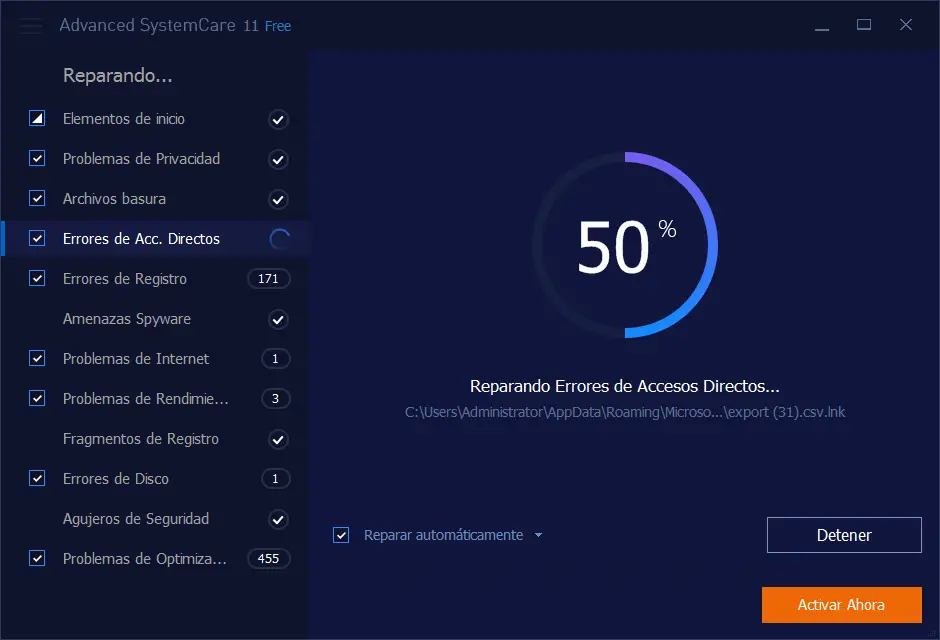The image size is (940, 640).
Task: Uncheck Problemas de Optimización checkbox
Action: coord(37,558)
